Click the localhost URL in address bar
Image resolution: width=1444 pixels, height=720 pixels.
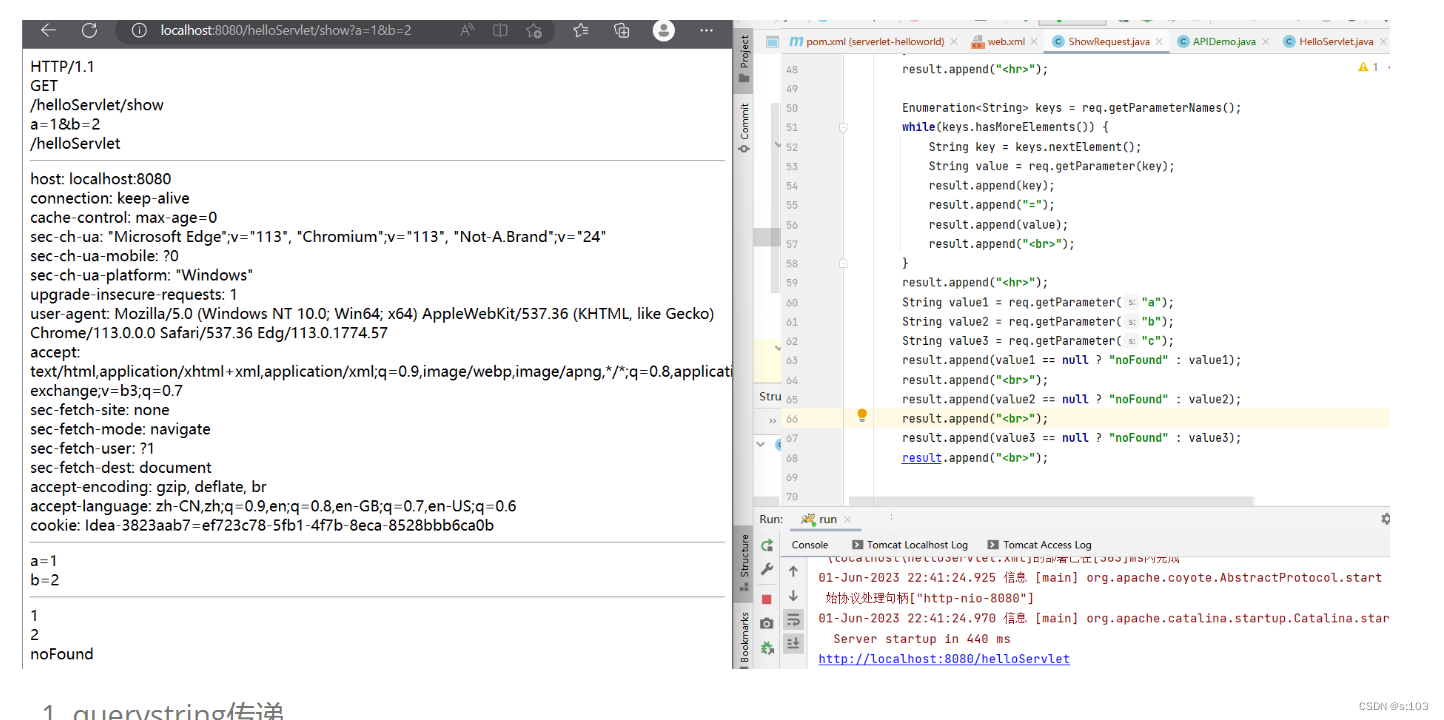(286, 31)
